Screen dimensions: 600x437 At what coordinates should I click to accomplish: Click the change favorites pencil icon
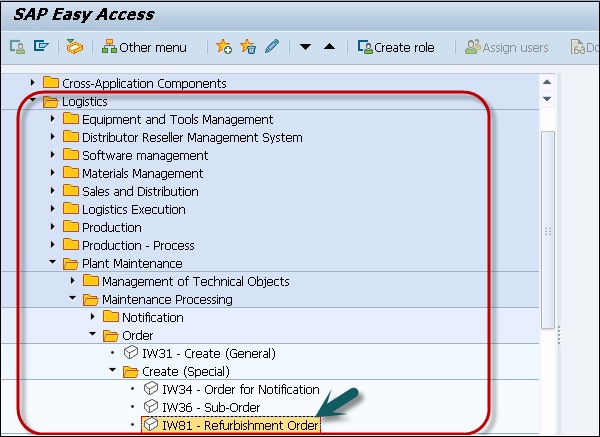[x=271, y=47]
